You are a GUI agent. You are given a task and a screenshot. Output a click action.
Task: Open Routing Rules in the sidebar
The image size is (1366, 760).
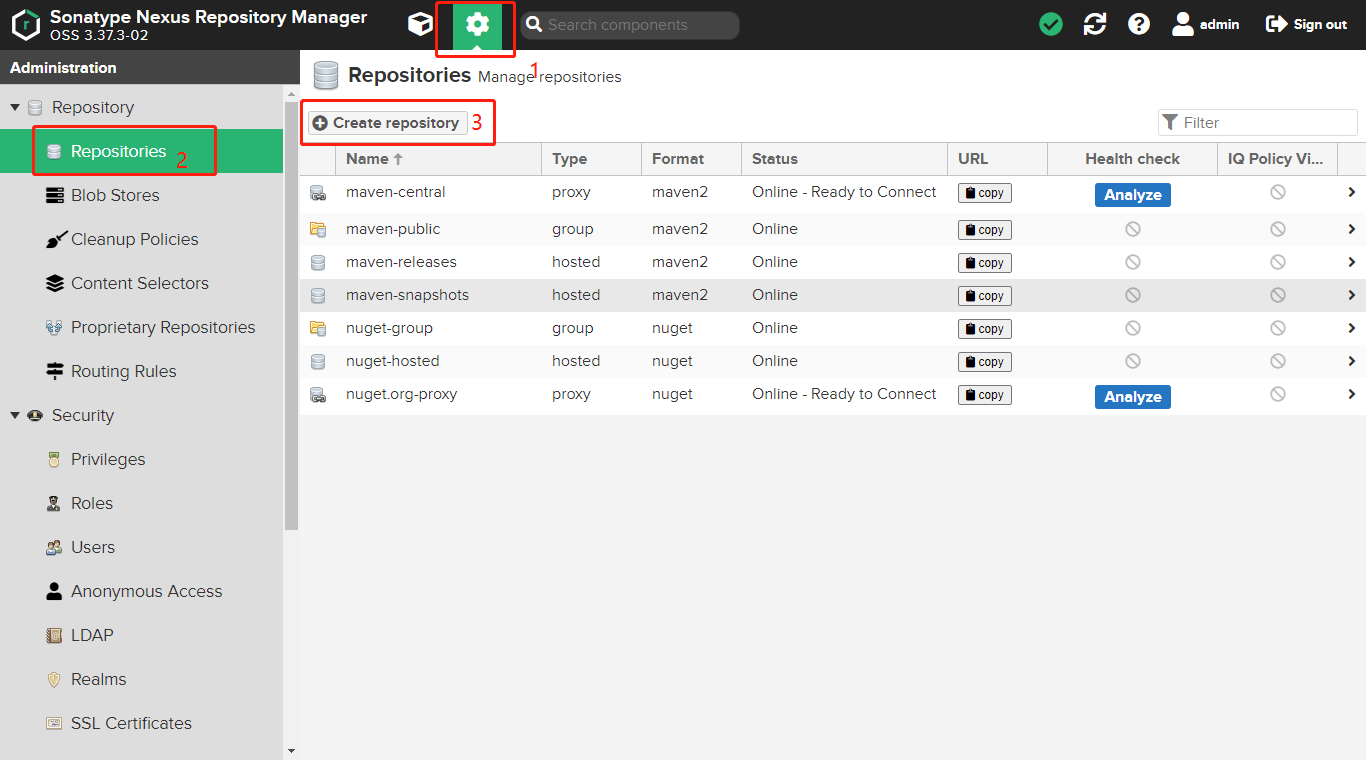tap(142, 371)
